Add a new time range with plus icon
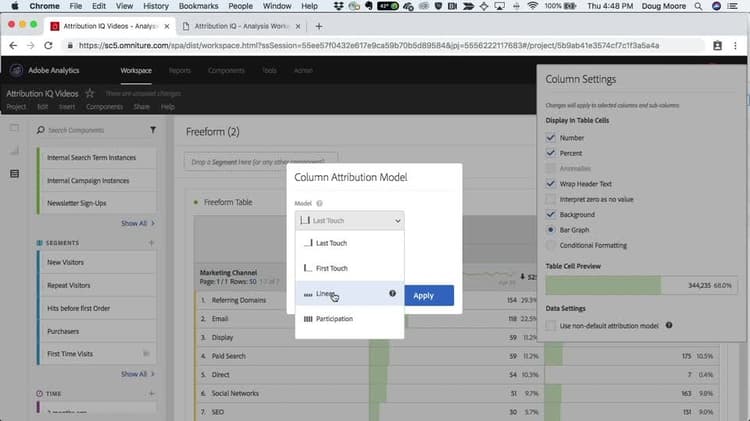Screen dimensions: 750x421 (x=152, y=393)
